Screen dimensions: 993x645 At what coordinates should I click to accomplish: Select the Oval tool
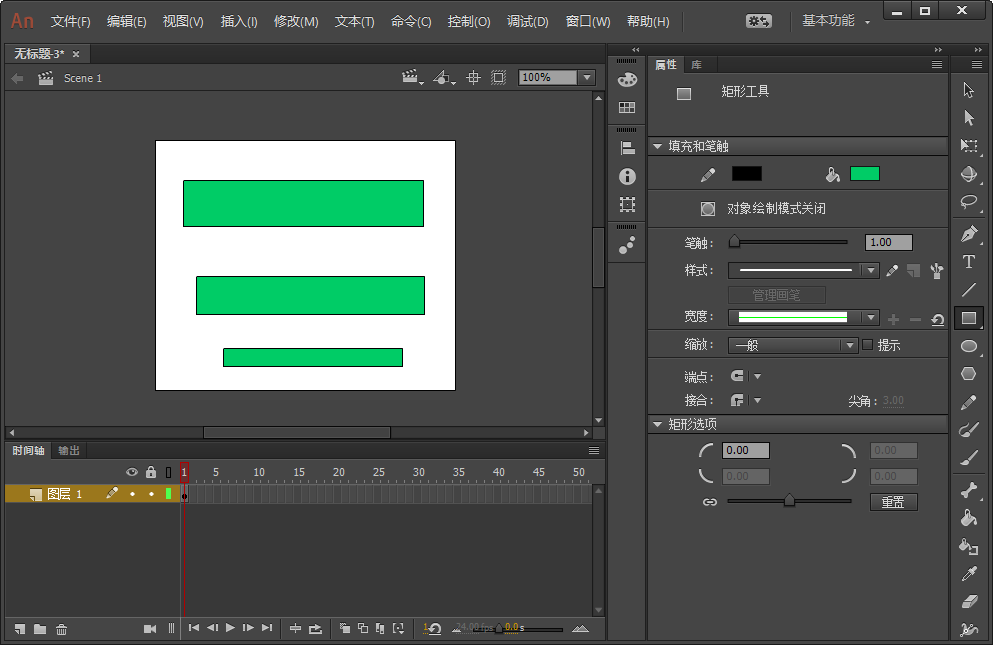(970, 346)
